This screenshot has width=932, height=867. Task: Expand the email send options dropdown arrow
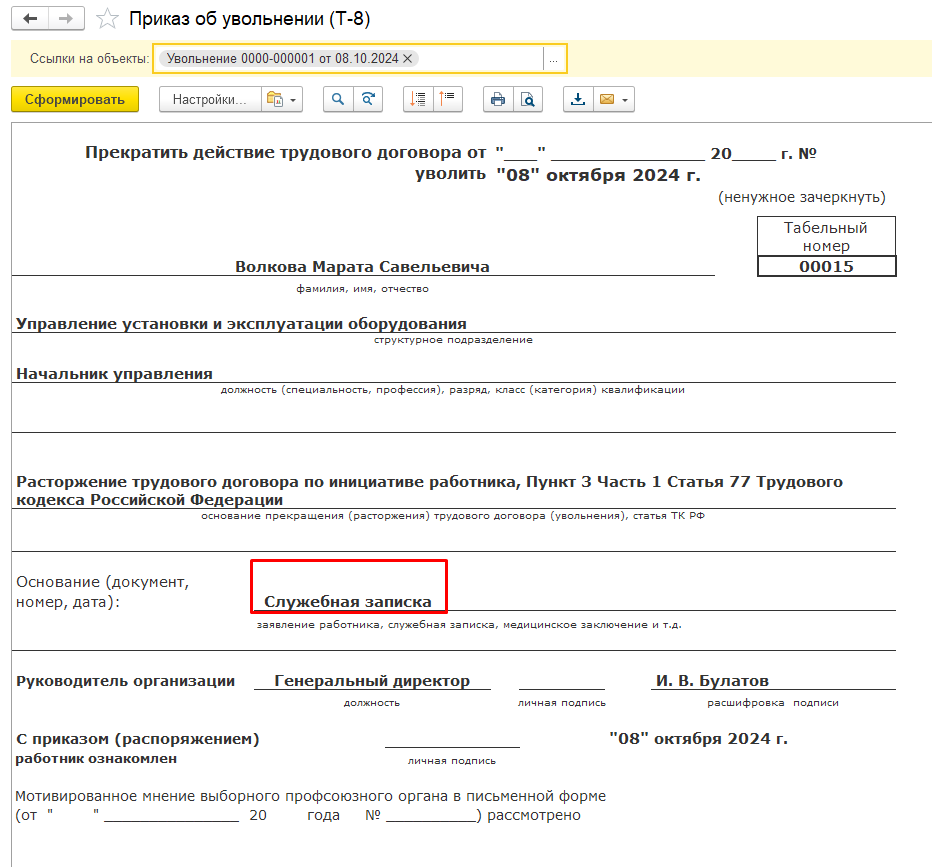[x=625, y=100]
